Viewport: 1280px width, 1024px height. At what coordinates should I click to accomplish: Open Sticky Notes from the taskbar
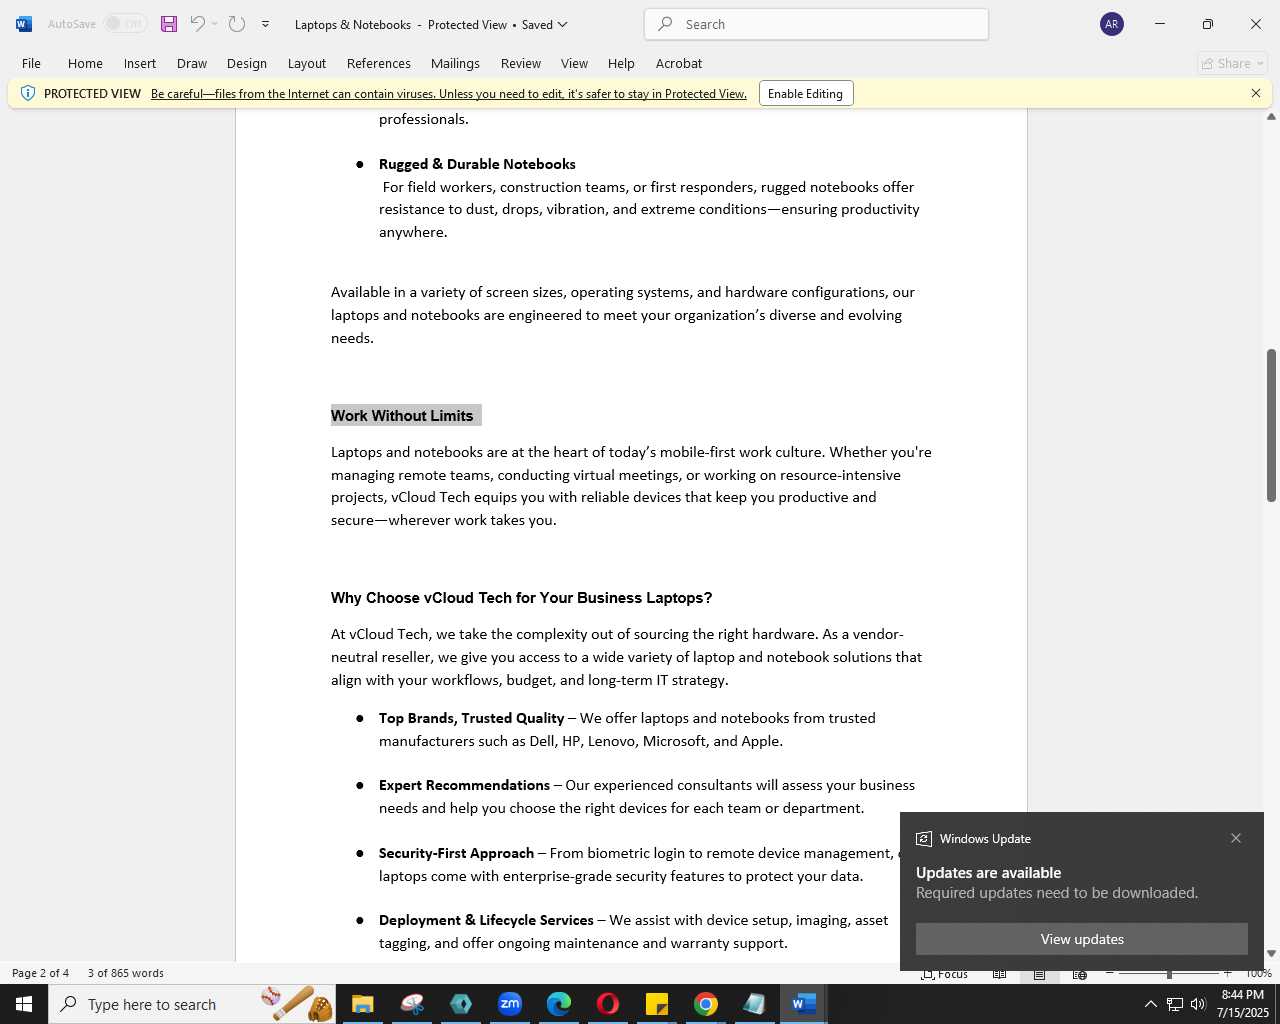[657, 1004]
